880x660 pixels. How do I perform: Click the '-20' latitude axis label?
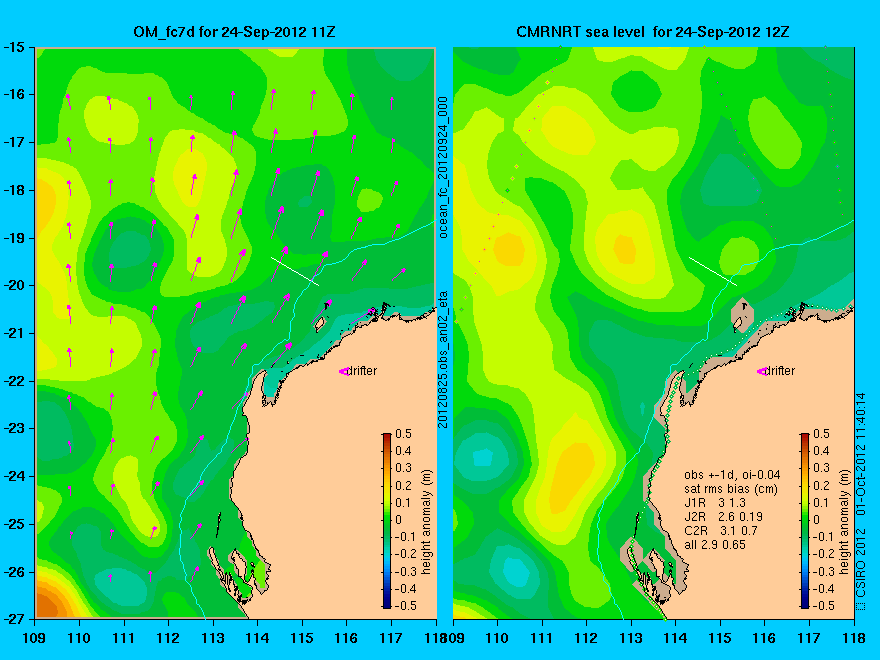[14, 286]
